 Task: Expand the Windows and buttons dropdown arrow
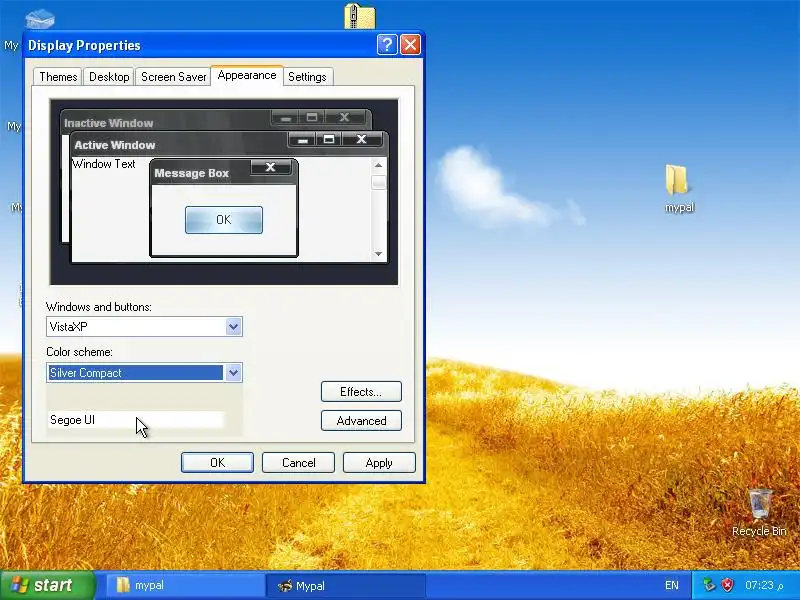coord(233,327)
